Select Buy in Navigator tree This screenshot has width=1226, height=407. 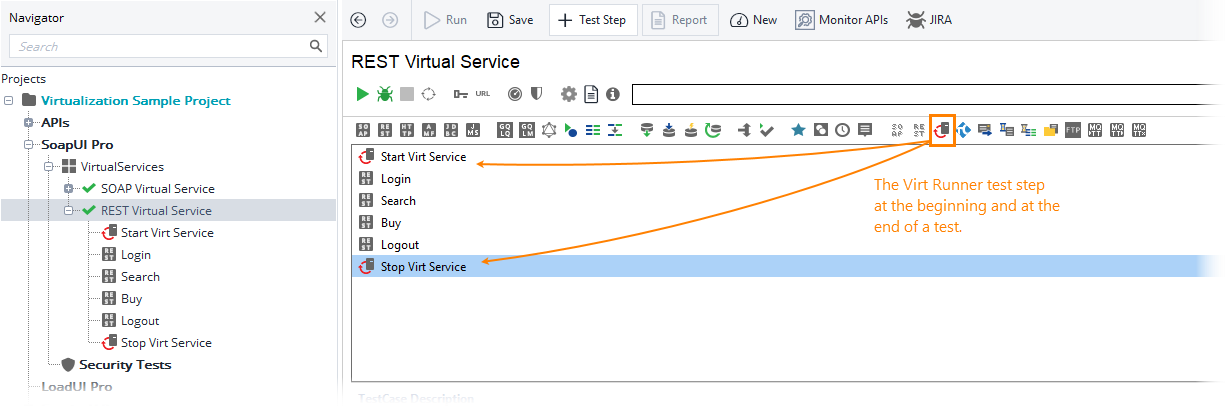[132, 299]
